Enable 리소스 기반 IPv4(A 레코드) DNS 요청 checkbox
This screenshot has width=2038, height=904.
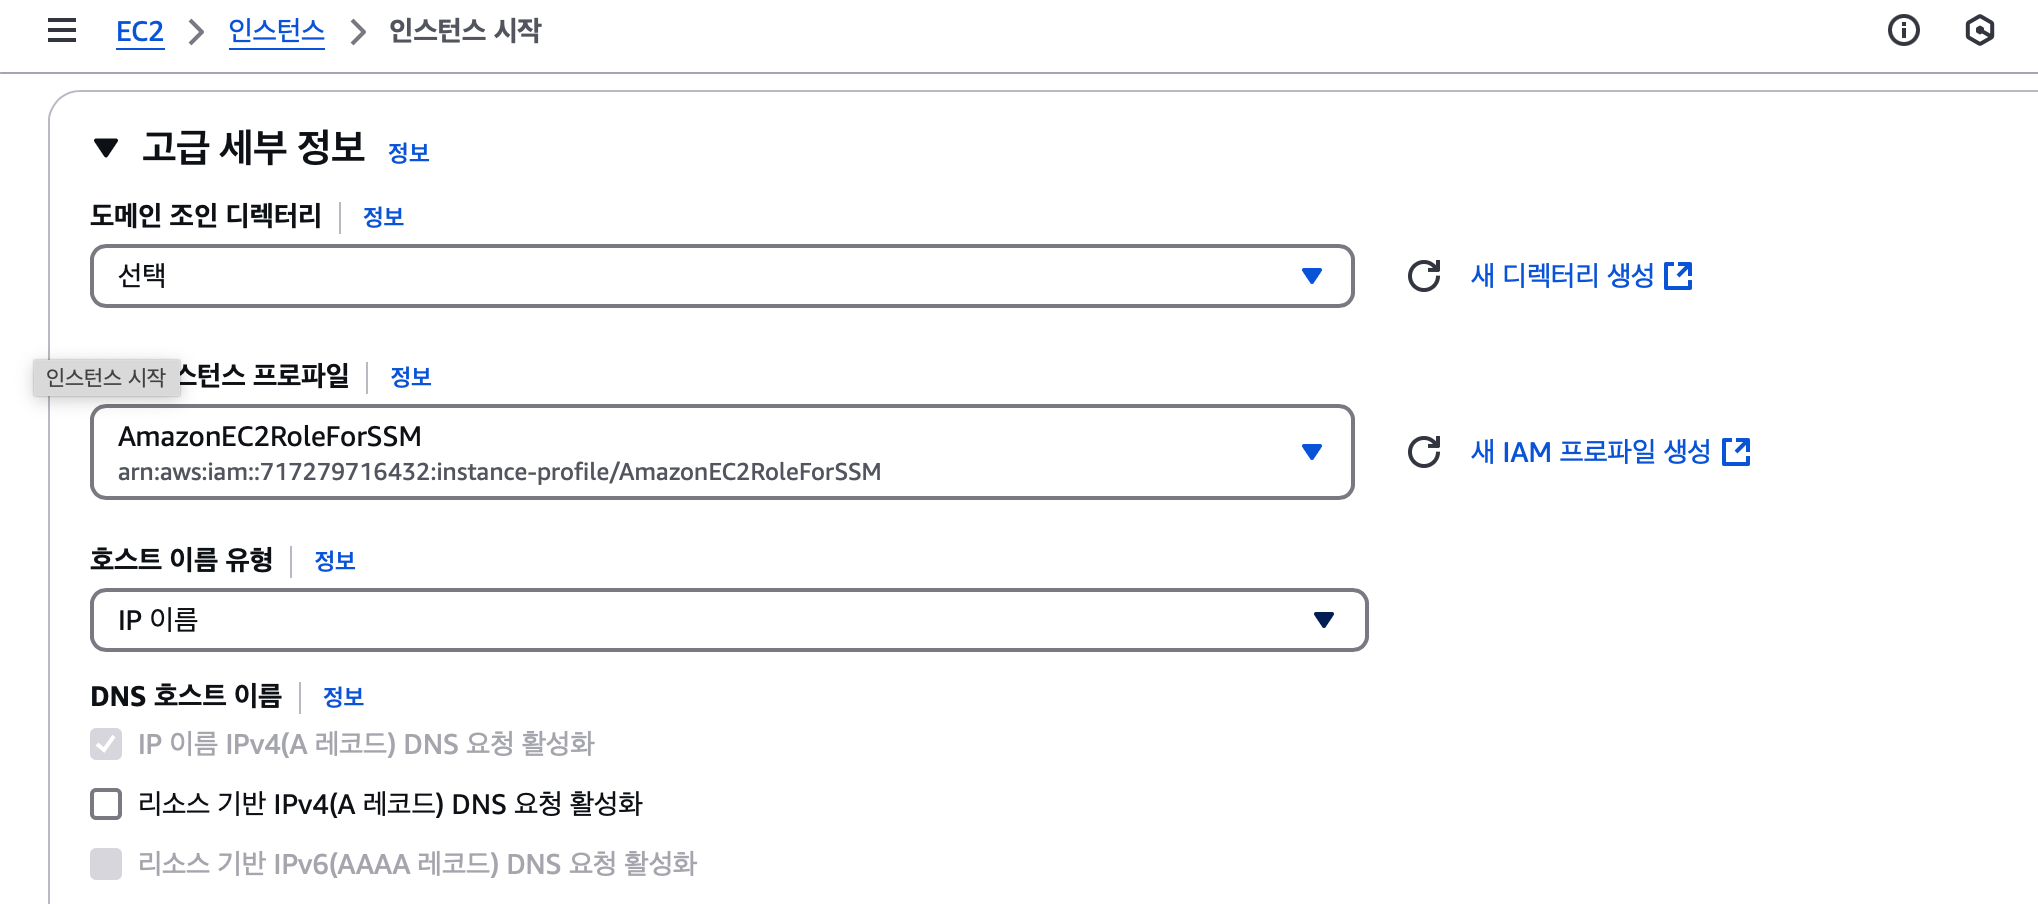click(x=106, y=804)
